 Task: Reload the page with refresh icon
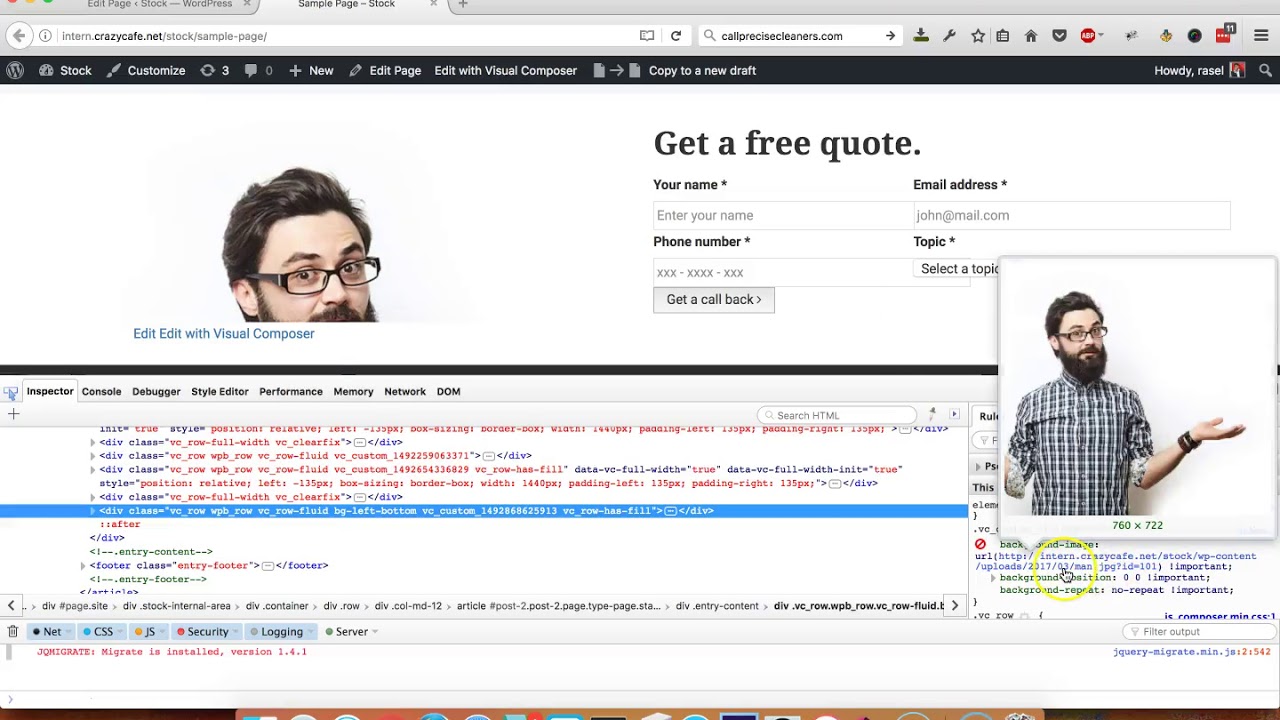click(676, 36)
